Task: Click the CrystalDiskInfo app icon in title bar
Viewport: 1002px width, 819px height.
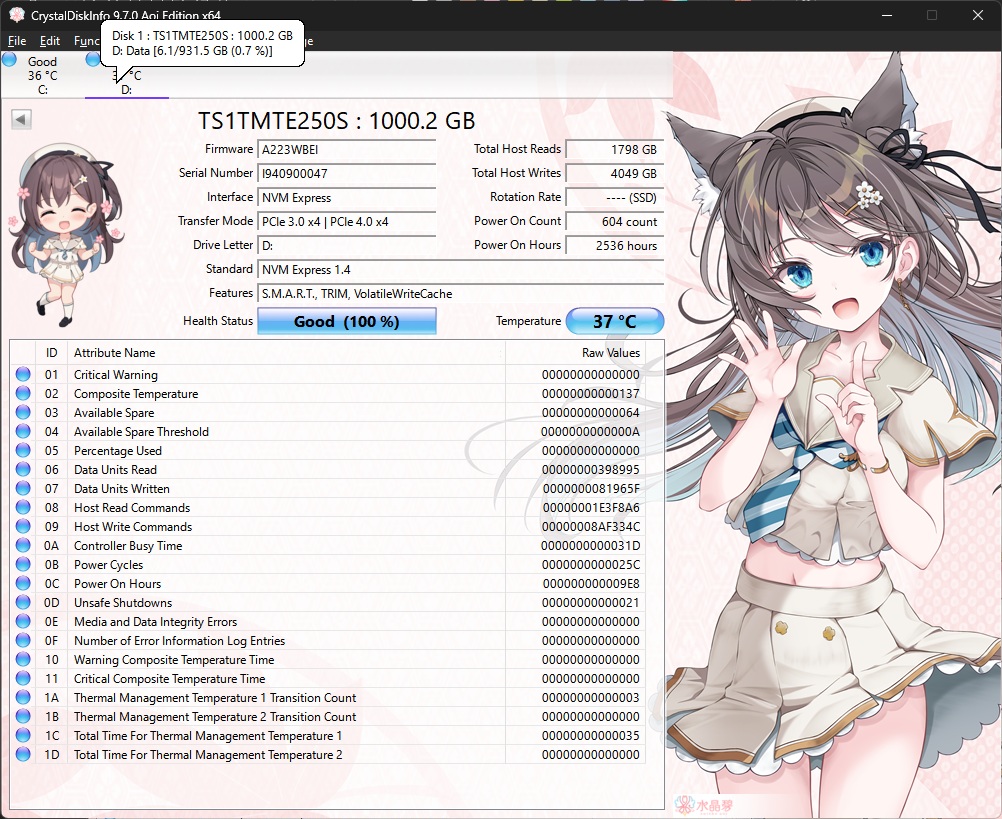Action: click(15, 15)
